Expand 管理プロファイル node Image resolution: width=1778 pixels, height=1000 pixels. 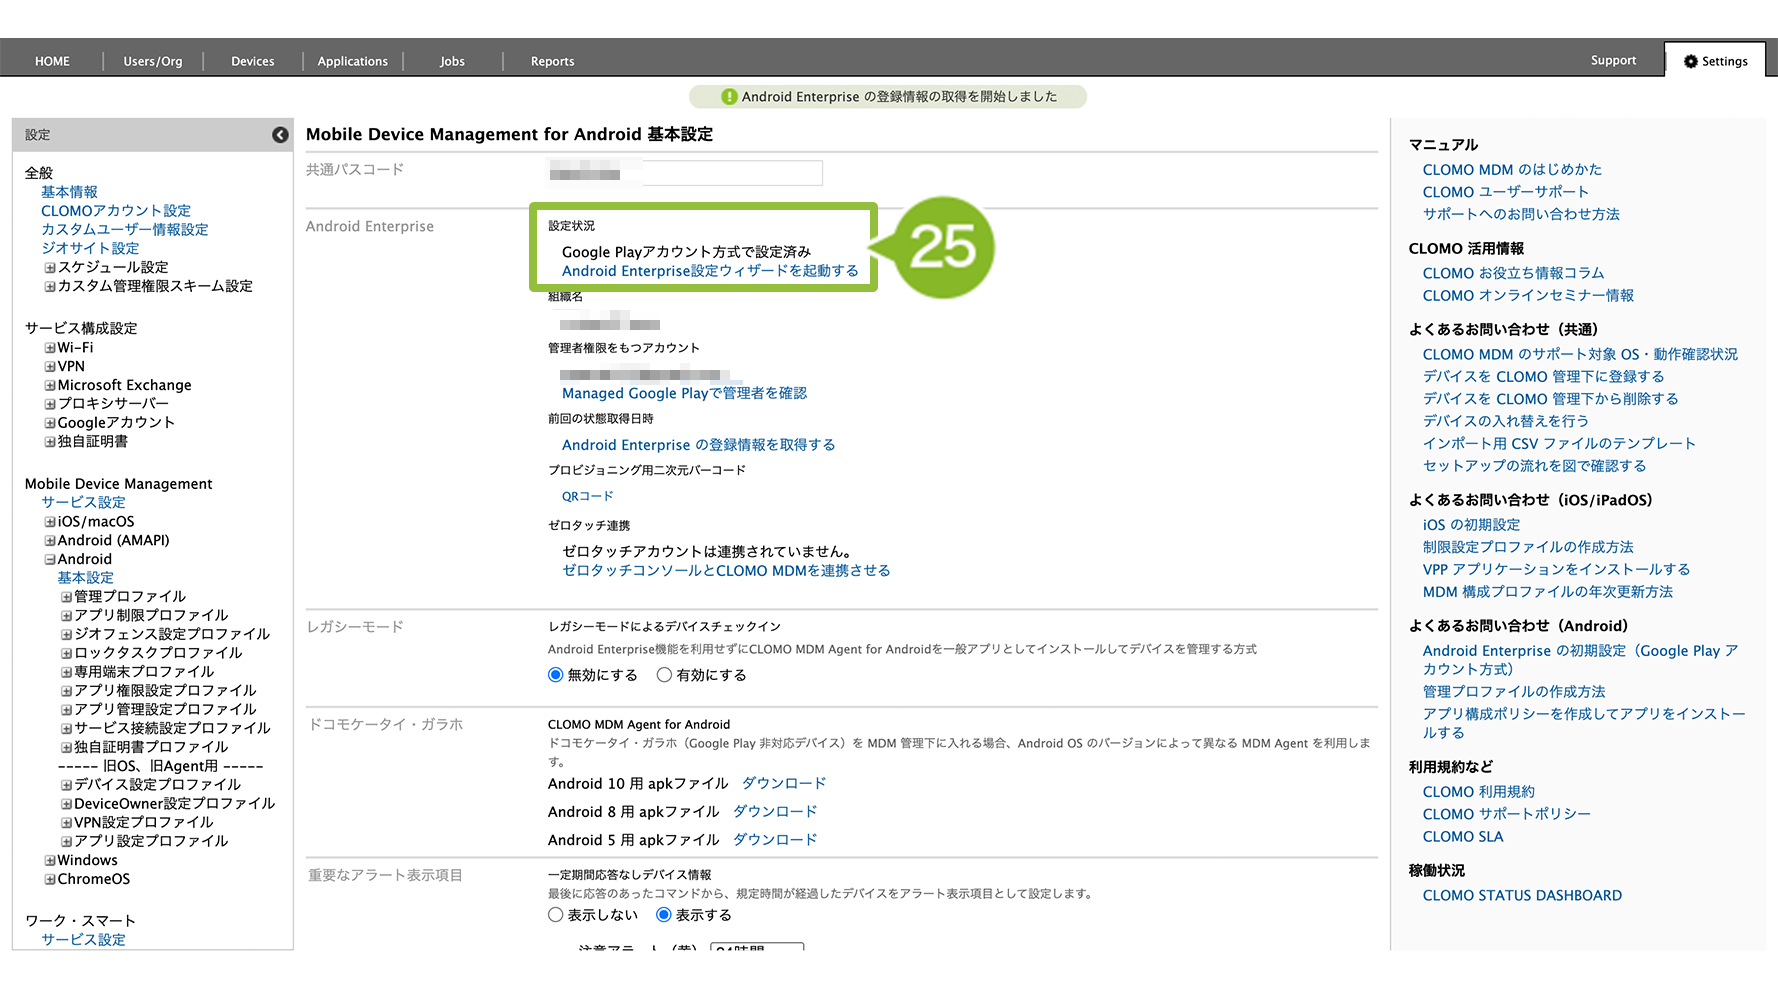67,597
